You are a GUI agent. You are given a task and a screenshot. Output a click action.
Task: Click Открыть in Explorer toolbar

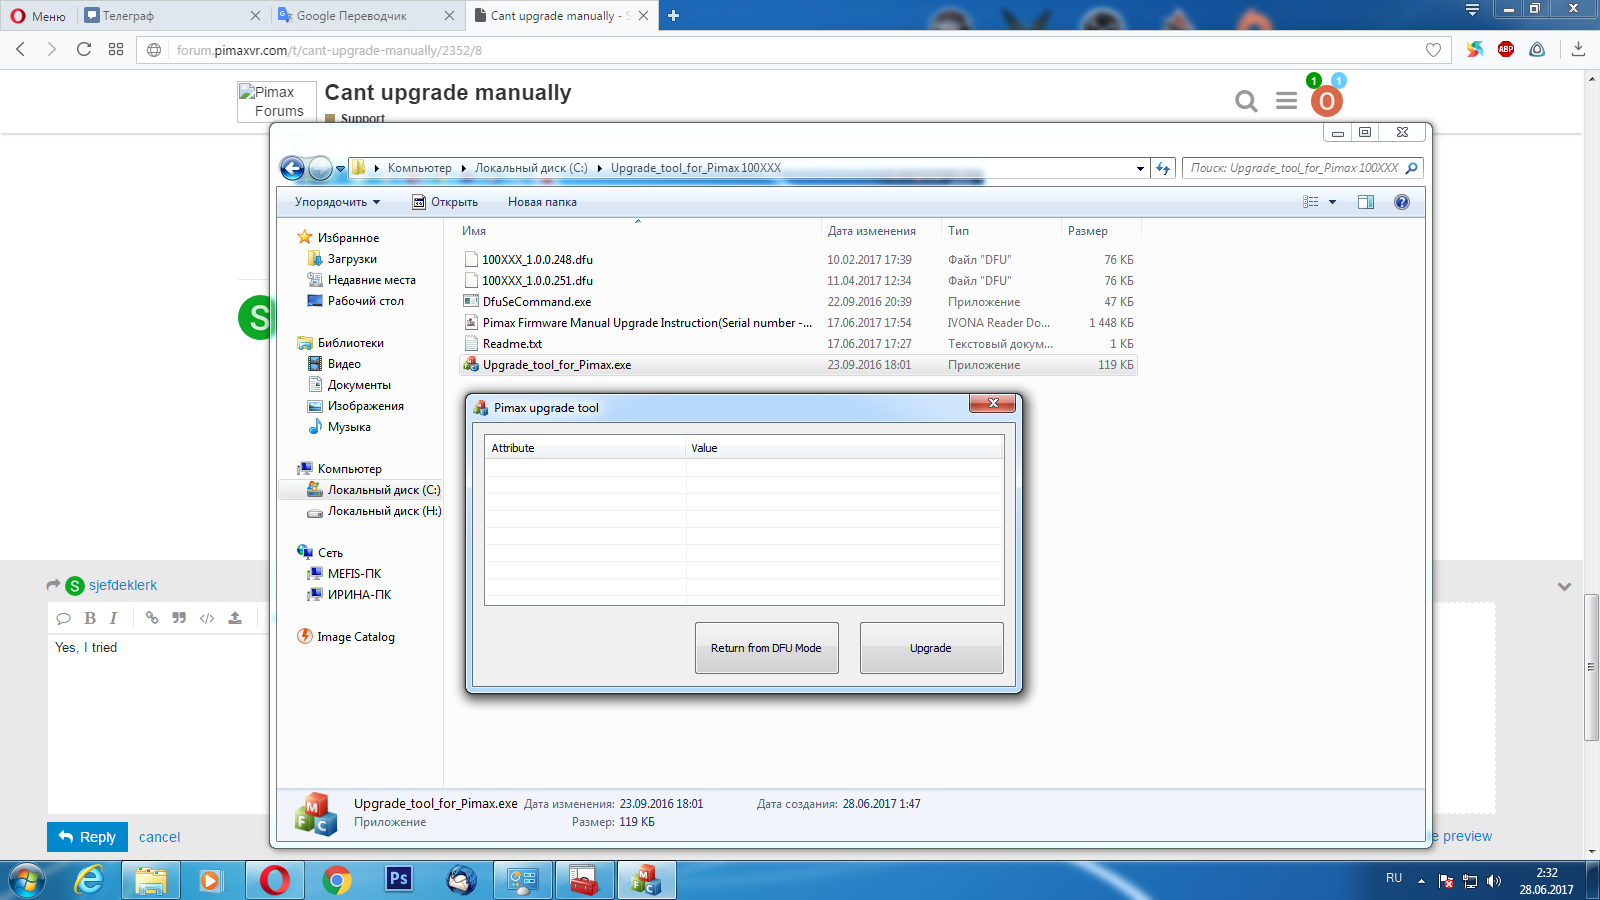(x=445, y=202)
